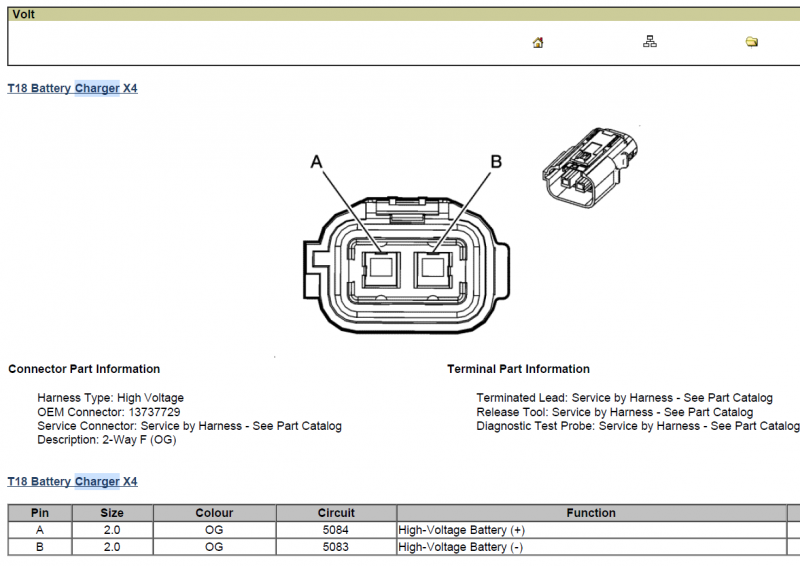Click 'OEM Connector: 13737729' text

tap(109, 412)
